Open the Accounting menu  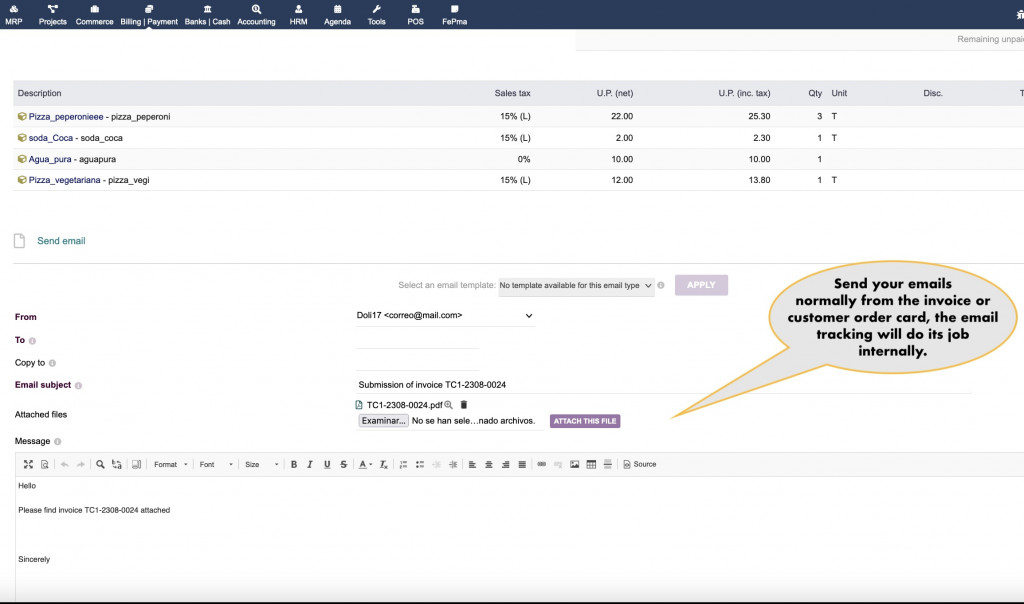[x=256, y=15]
